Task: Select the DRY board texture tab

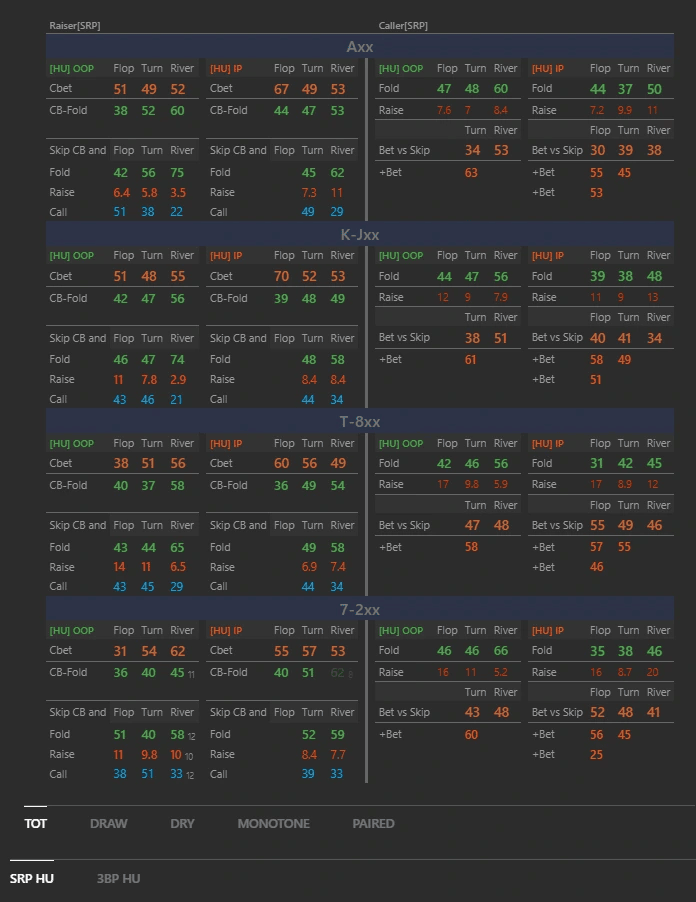Action: click(182, 824)
